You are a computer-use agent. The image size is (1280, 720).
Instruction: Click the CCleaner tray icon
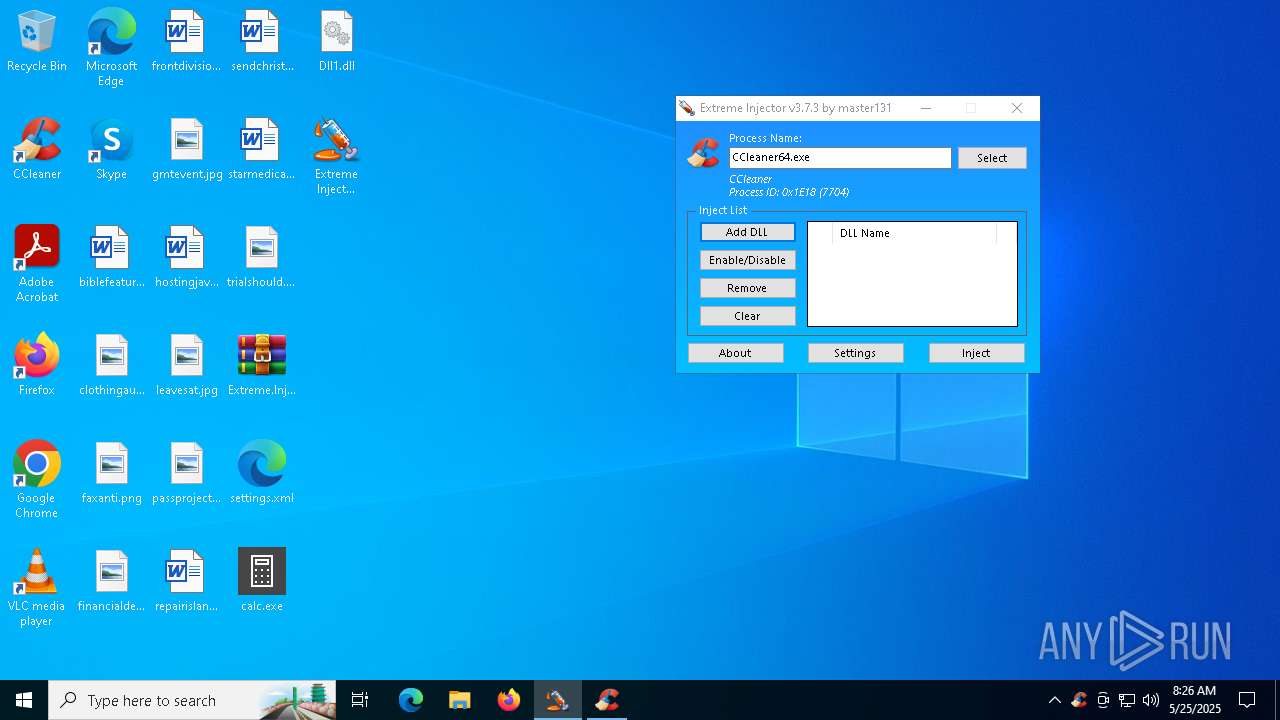coord(1079,700)
